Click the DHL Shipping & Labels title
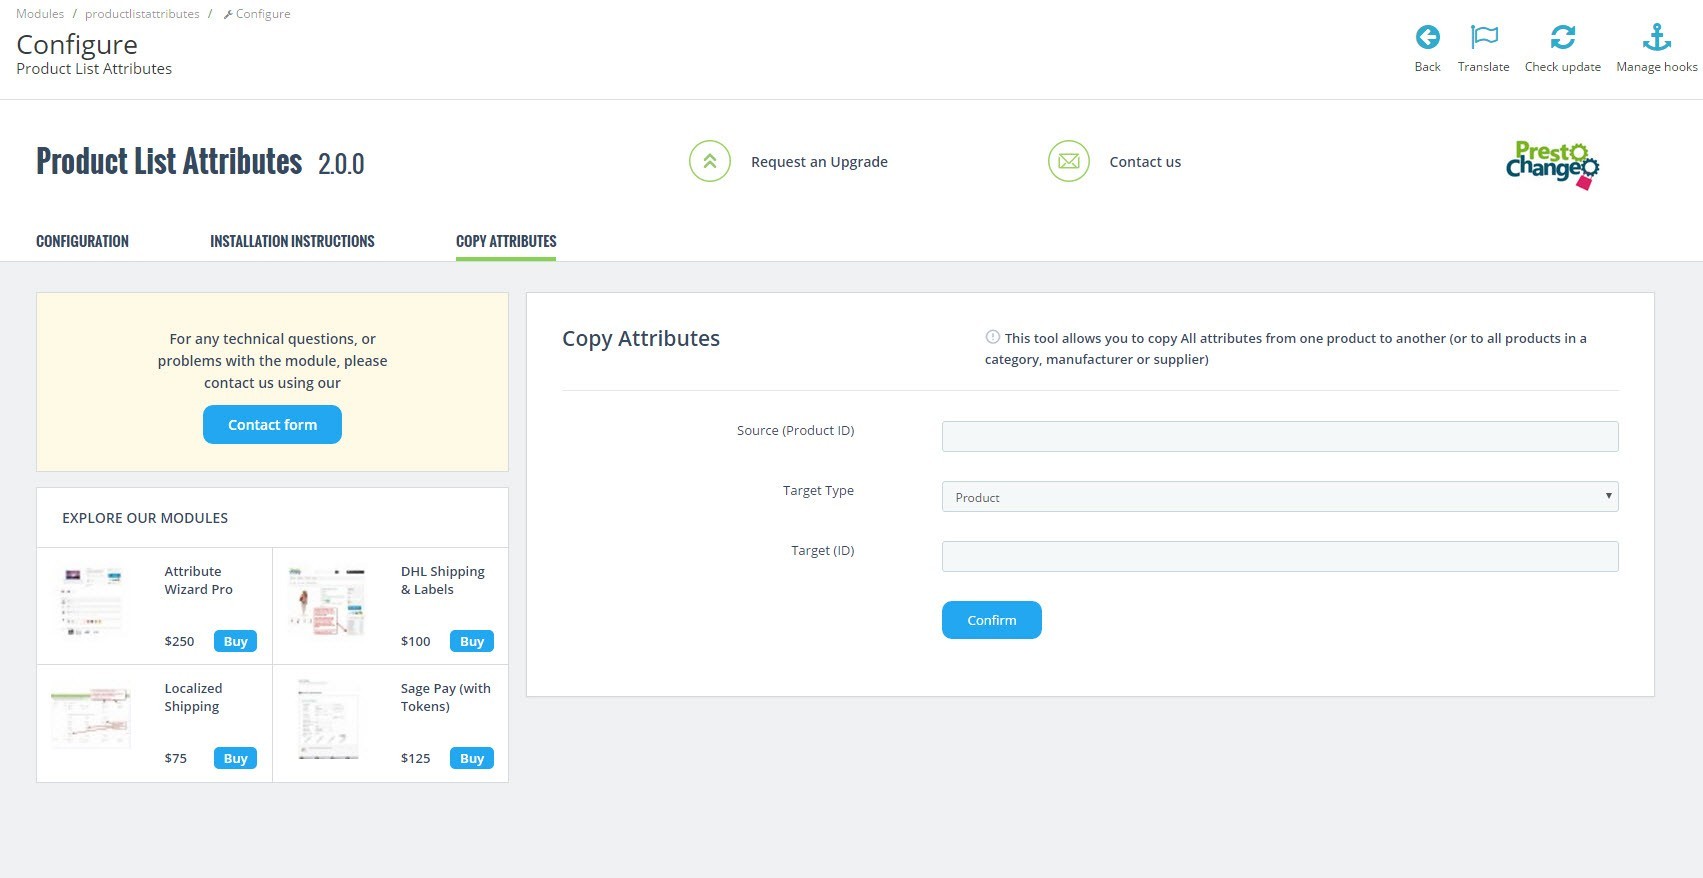The height and width of the screenshot is (878, 1703). point(443,580)
